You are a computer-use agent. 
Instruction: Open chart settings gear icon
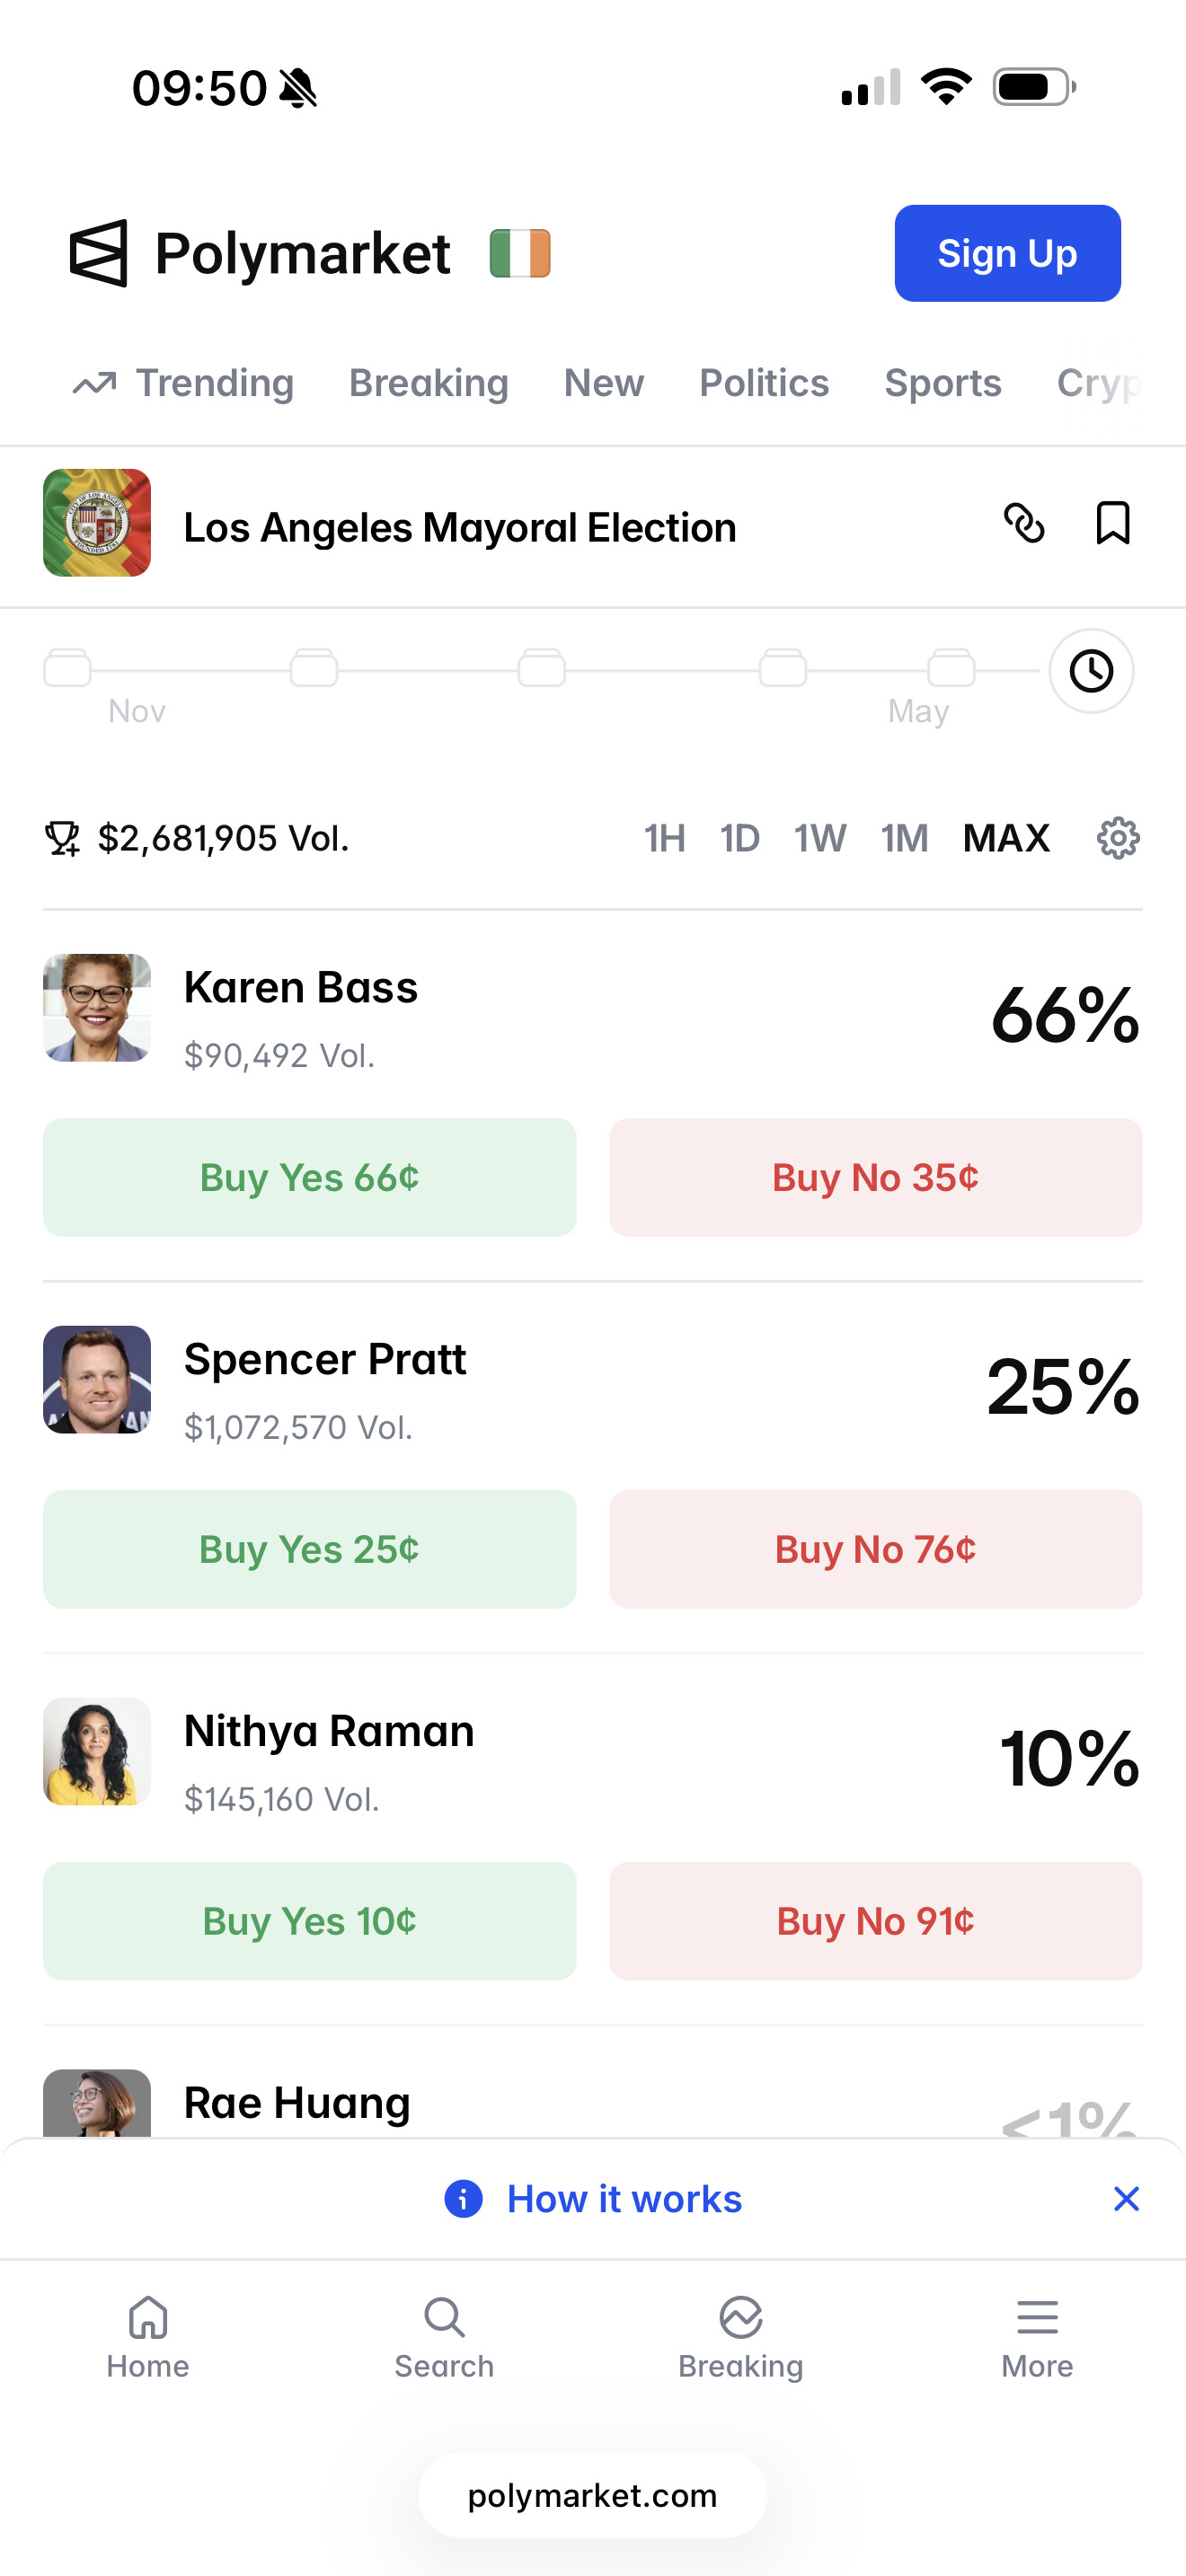pyautogui.click(x=1118, y=838)
